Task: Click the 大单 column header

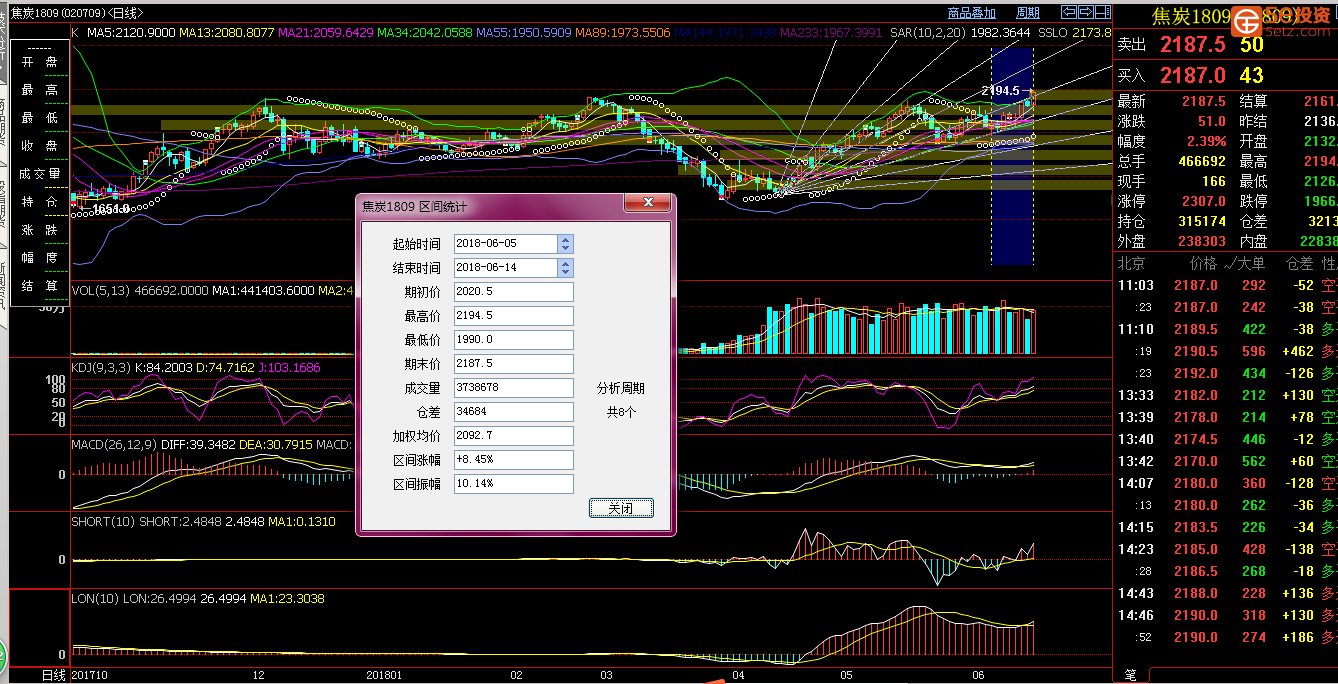Action: point(1251,264)
